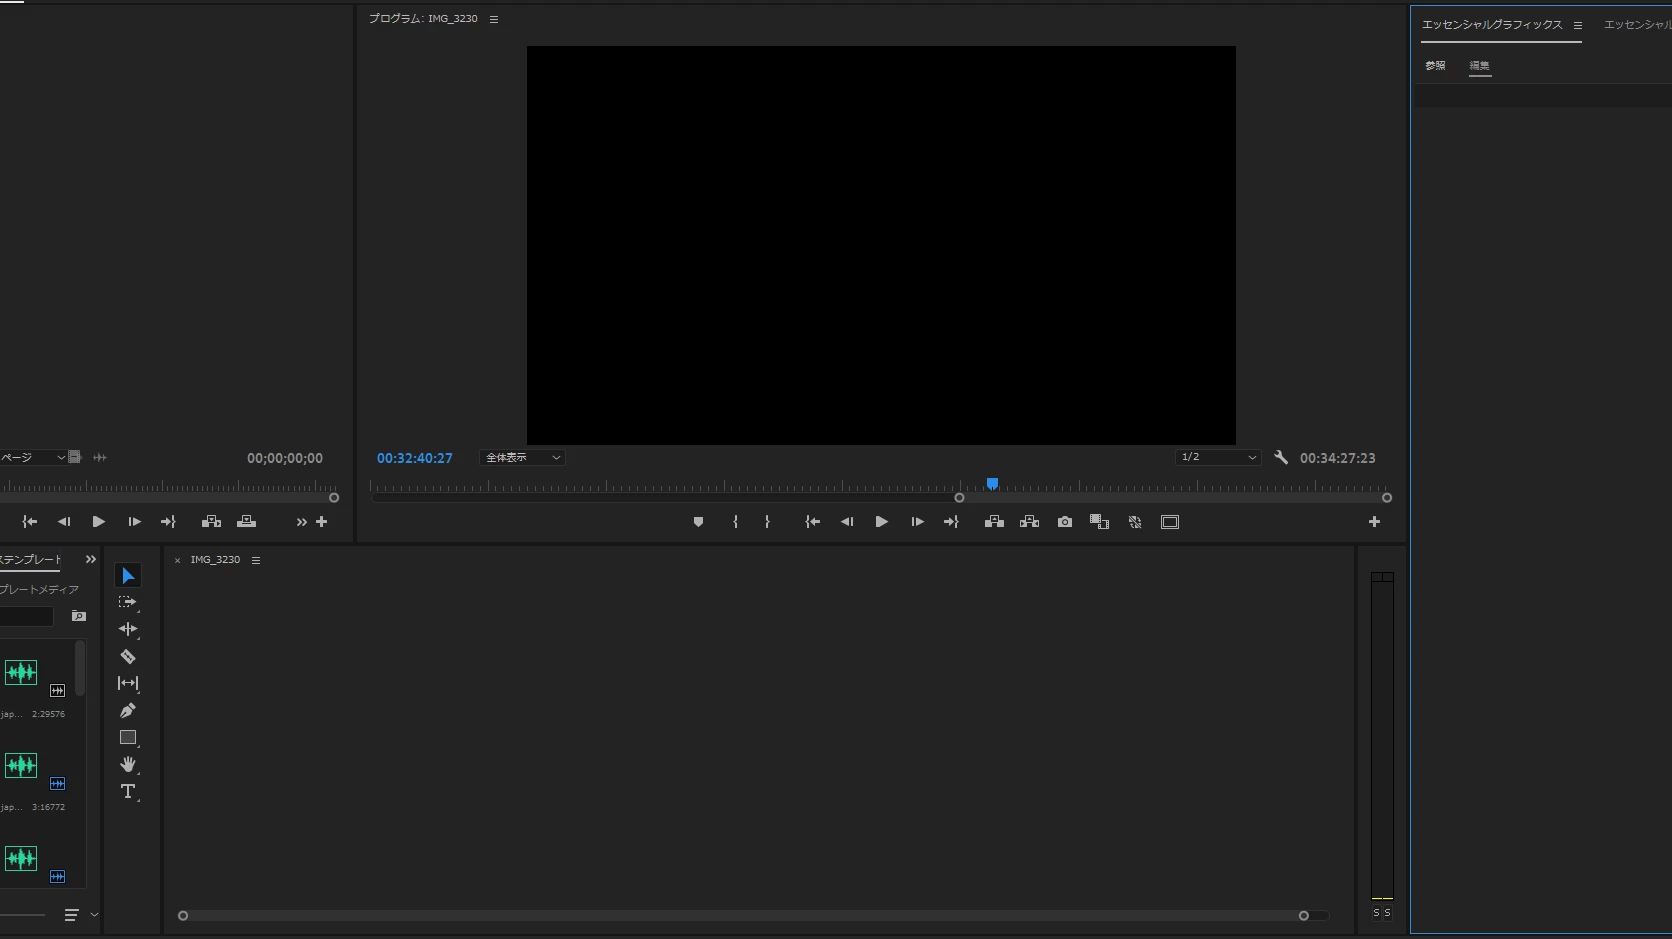Show hidden panel tabs with double chevron
1672x939 pixels.
(91, 560)
